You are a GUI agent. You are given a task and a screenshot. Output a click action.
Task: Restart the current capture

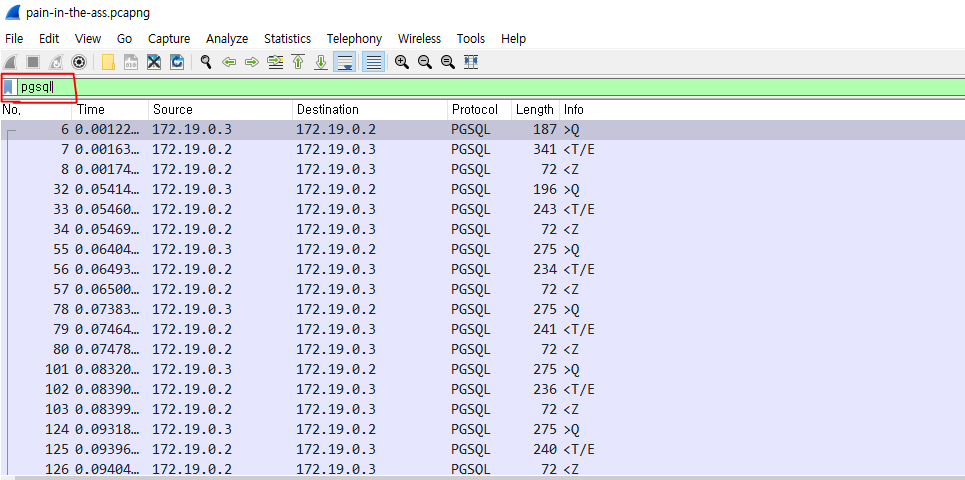pyautogui.click(x=55, y=62)
